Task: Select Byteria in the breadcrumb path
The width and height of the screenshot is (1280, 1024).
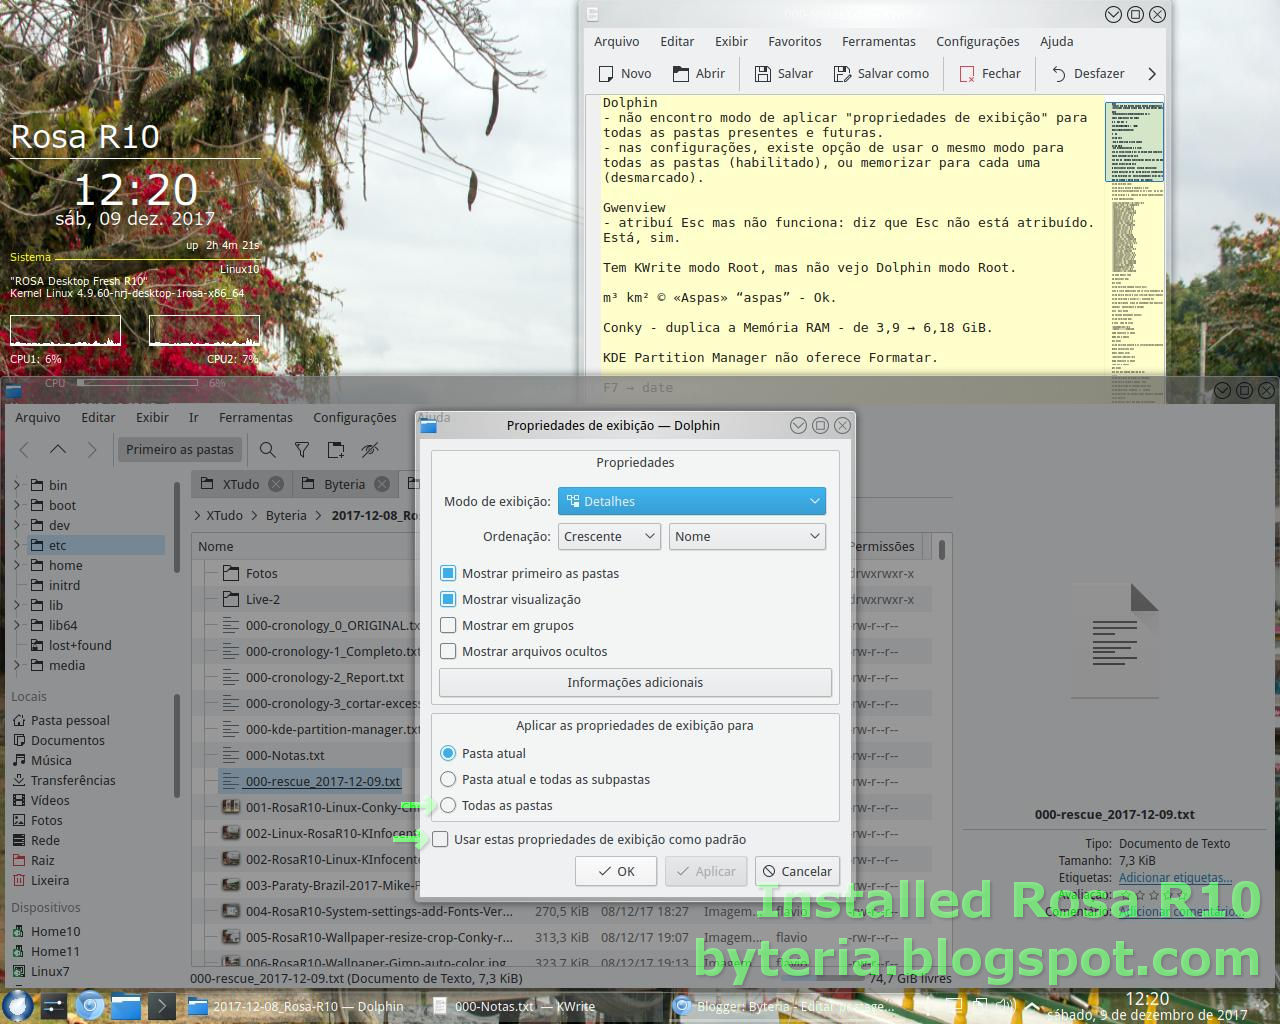Action: coord(286,515)
